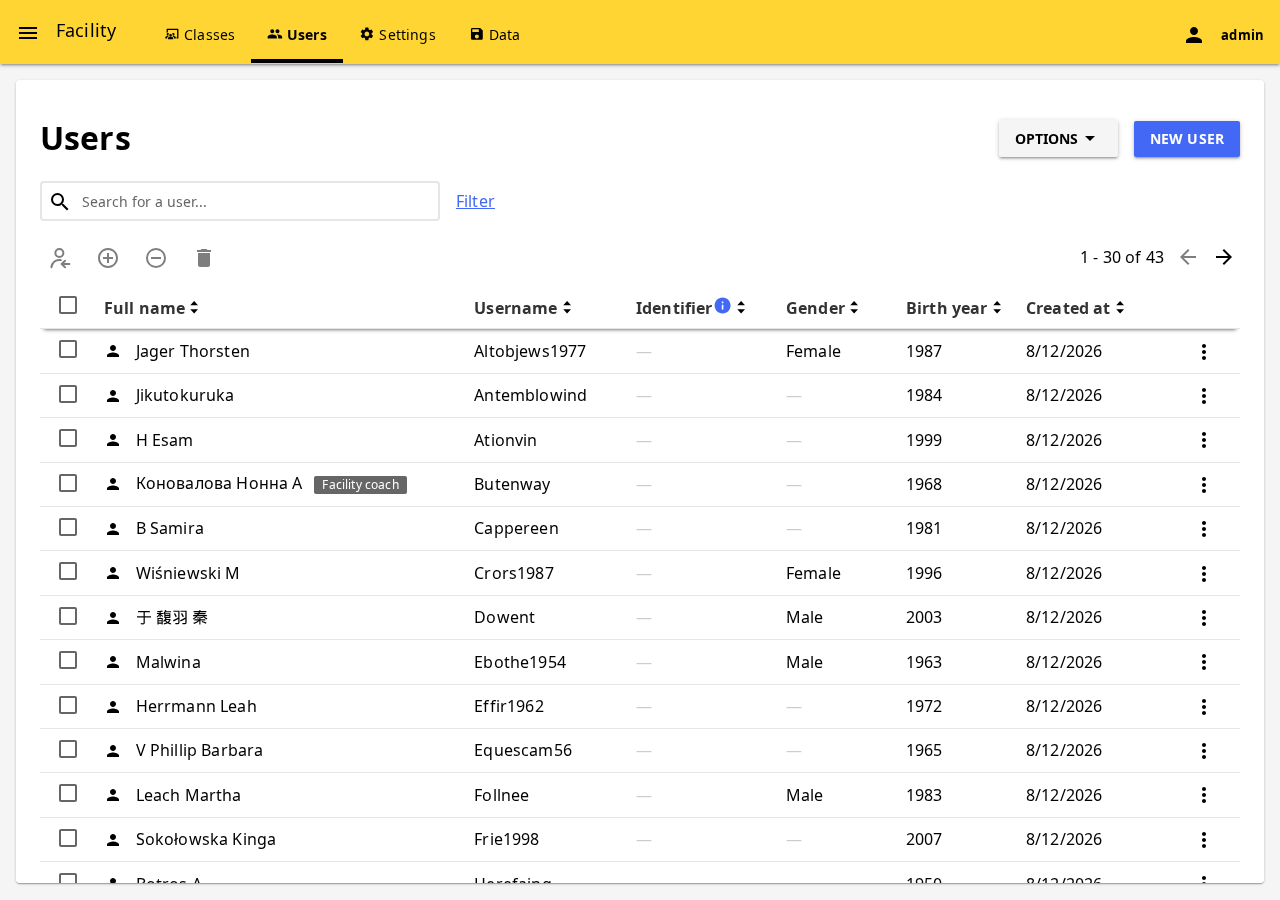Open row menu for Malwina
Screen dimensions: 1280x900
(1204, 662)
